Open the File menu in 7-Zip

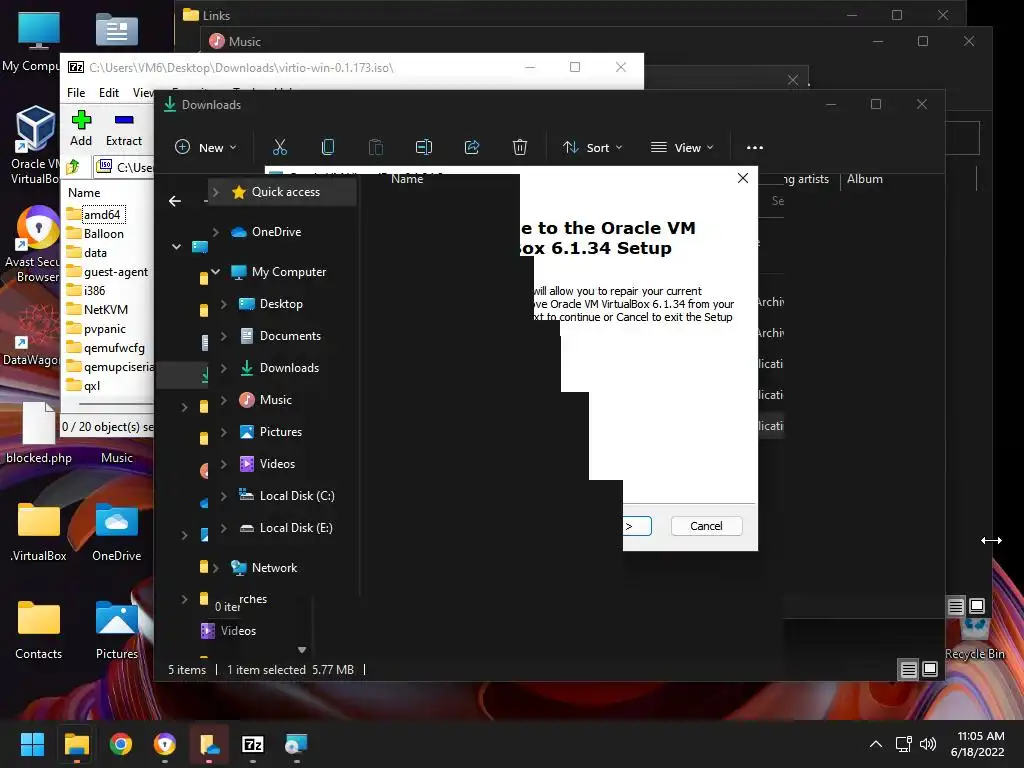pyautogui.click(x=76, y=93)
